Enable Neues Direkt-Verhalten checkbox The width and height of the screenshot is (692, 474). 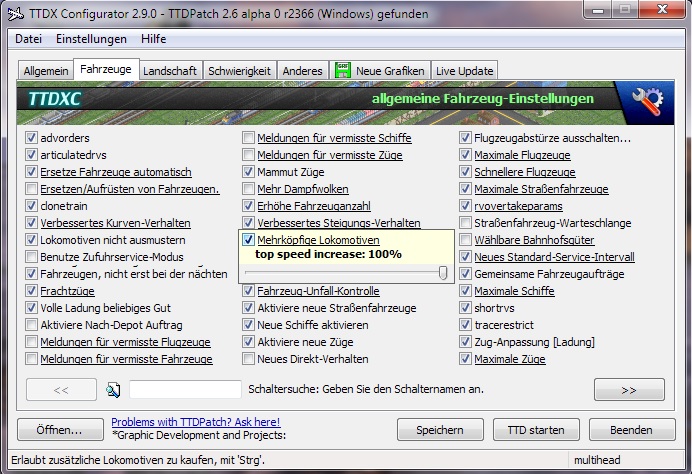tap(248, 359)
